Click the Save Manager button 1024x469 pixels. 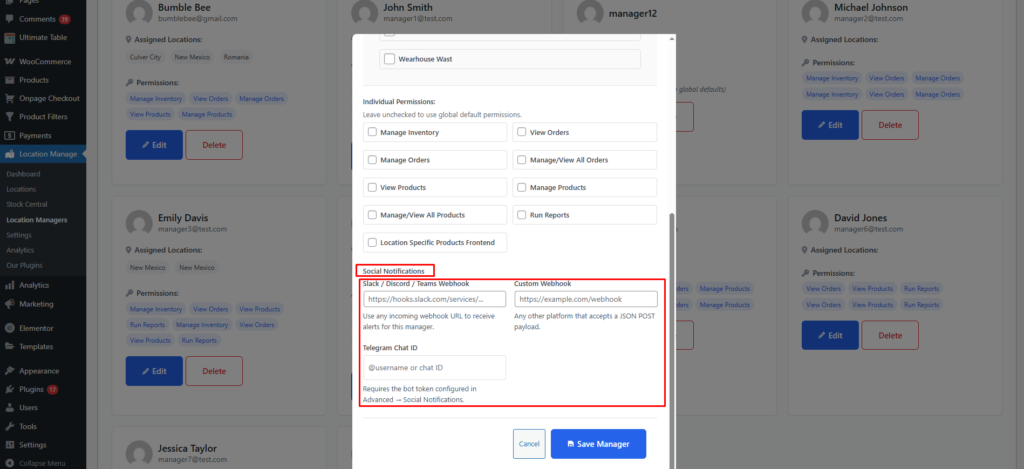pos(598,443)
